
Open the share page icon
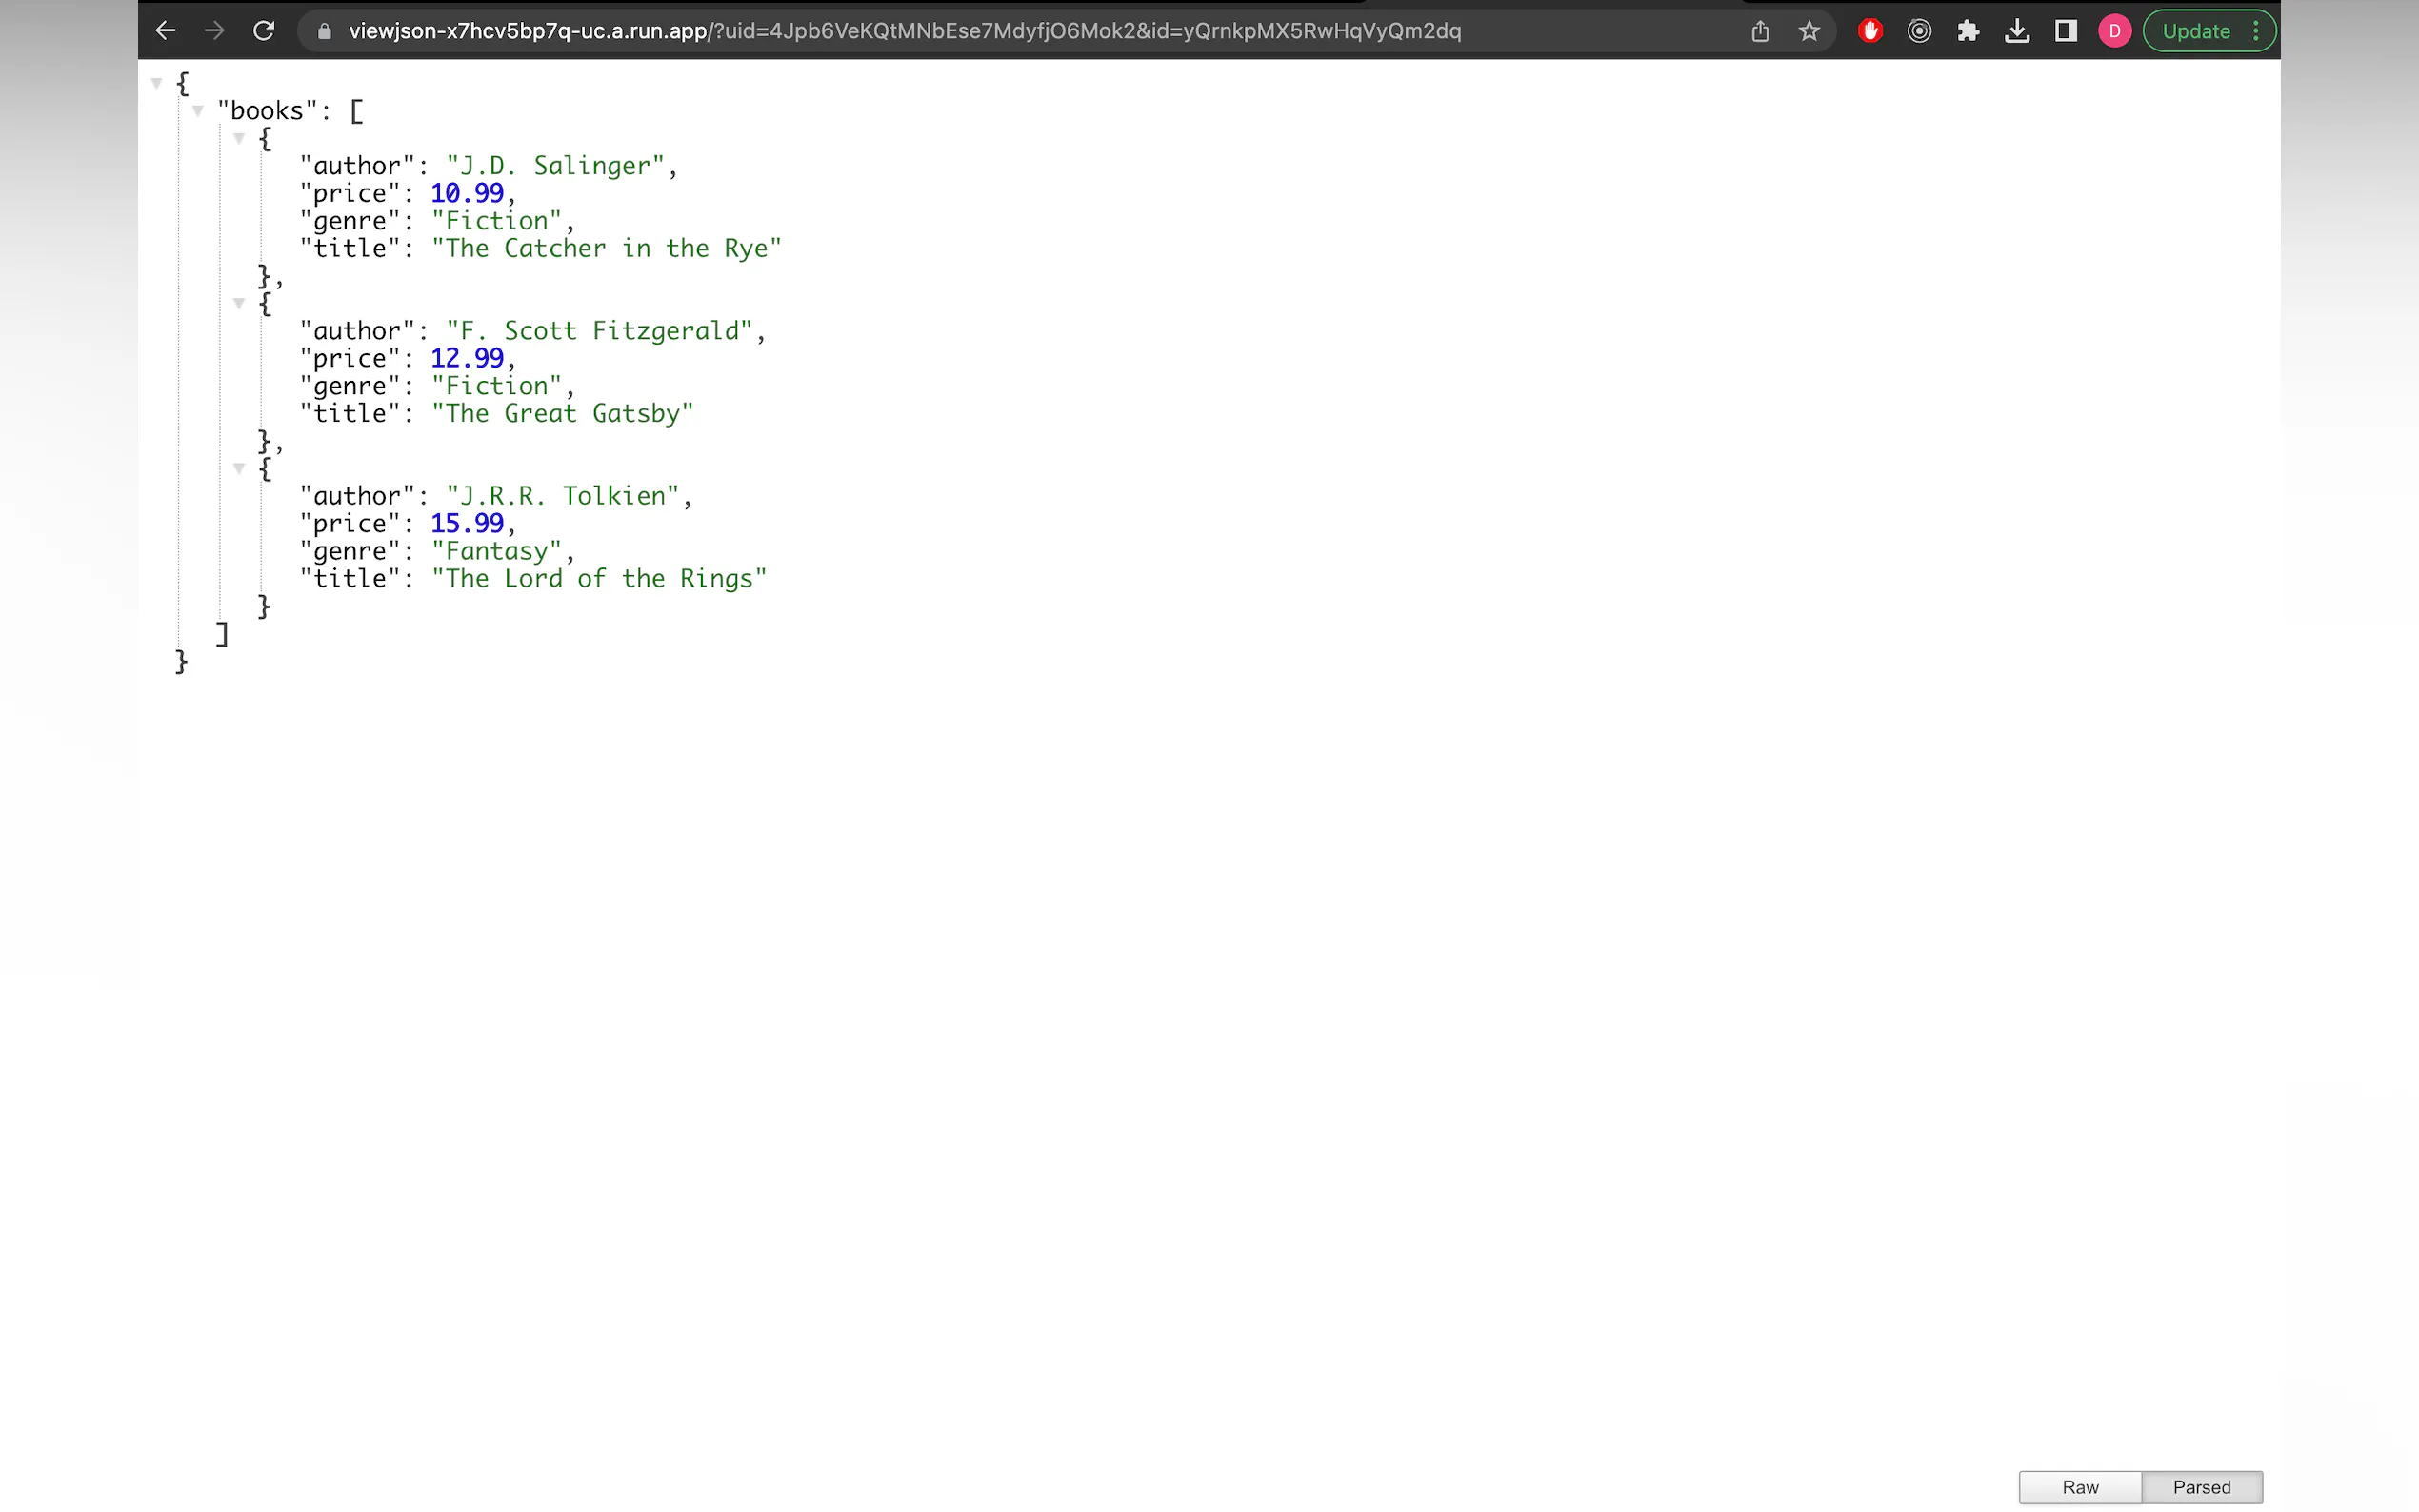tap(1760, 31)
